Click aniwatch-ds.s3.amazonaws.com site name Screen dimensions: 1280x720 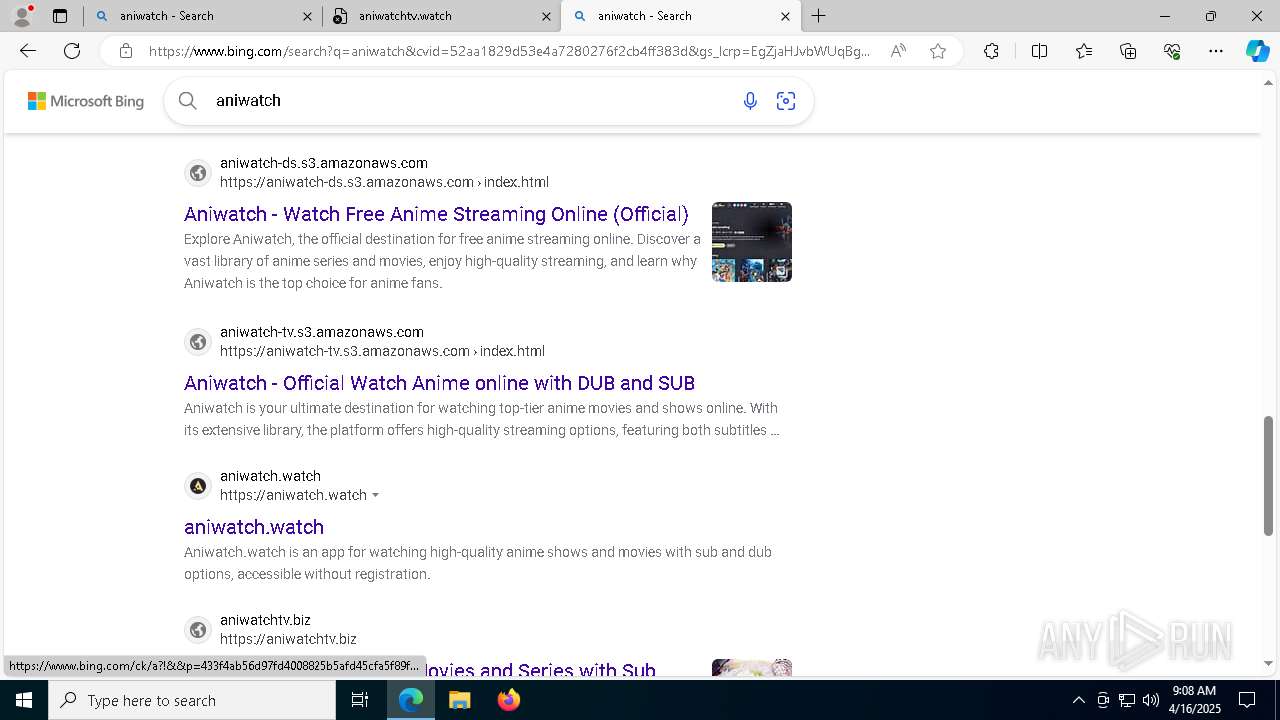coord(324,163)
